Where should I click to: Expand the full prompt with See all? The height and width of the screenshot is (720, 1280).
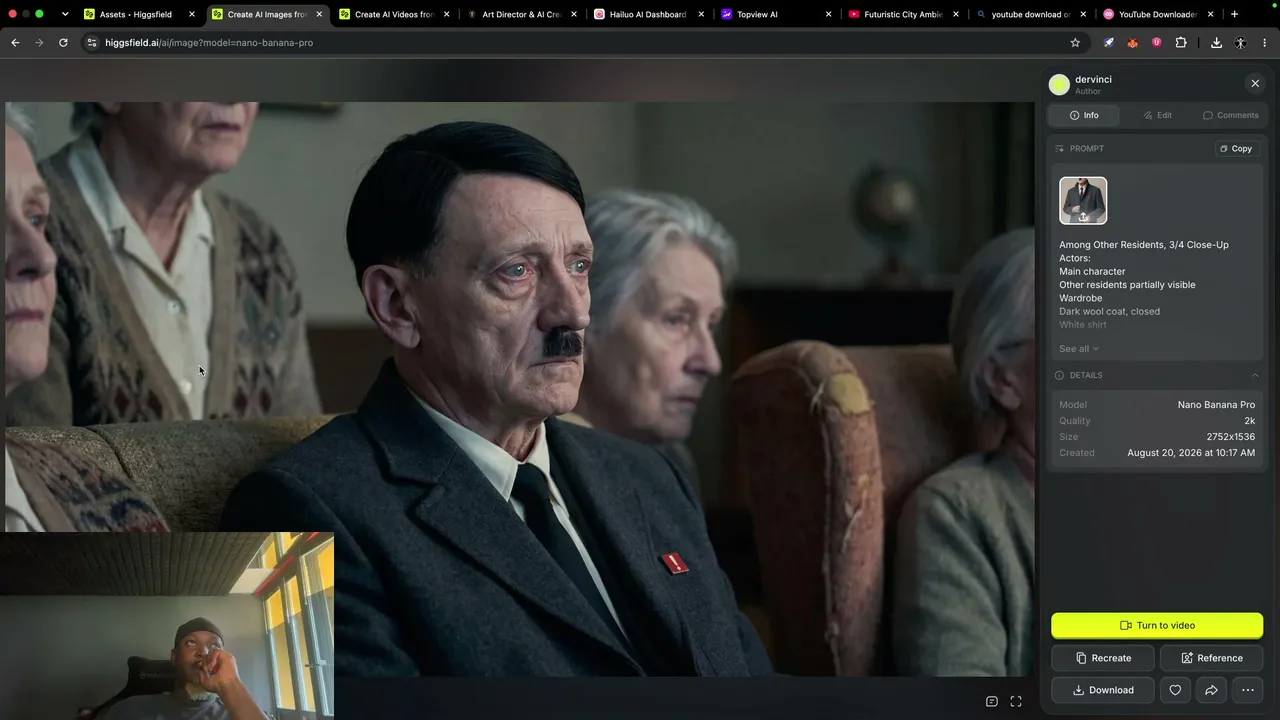click(1079, 349)
